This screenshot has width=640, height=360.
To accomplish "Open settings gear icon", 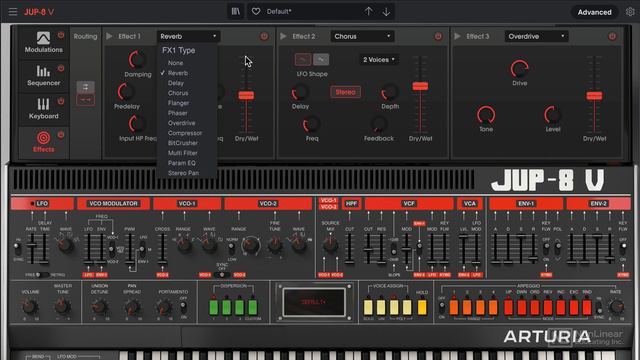I will 630,12.
